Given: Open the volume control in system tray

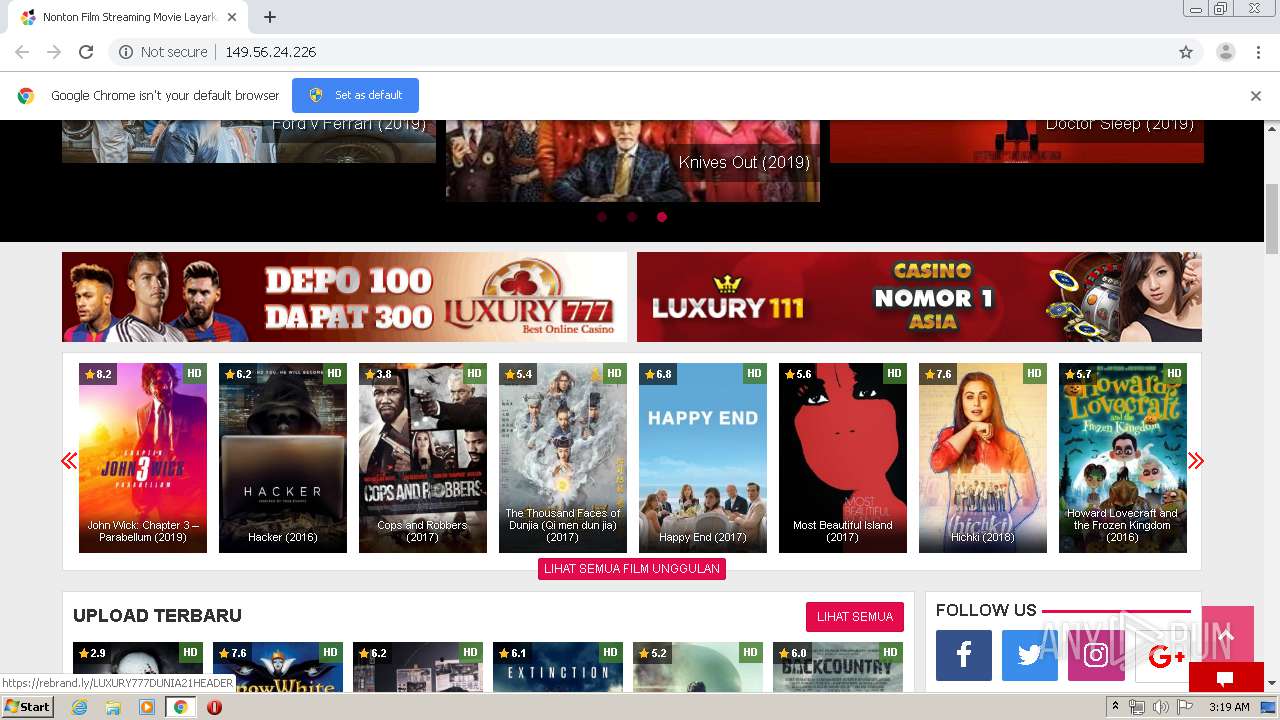Looking at the screenshot, I should click(1160, 707).
